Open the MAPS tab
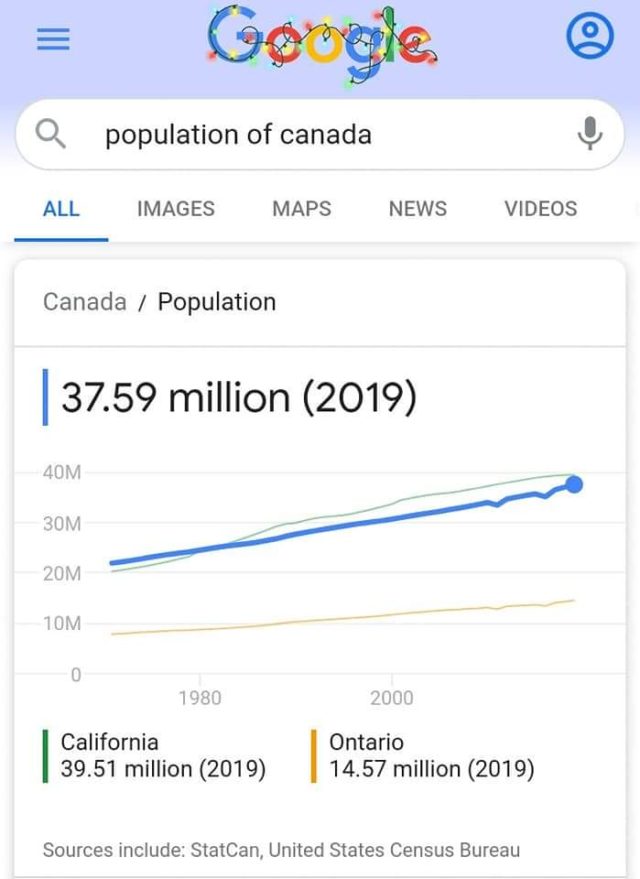The image size is (640, 879). pyautogui.click(x=301, y=209)
